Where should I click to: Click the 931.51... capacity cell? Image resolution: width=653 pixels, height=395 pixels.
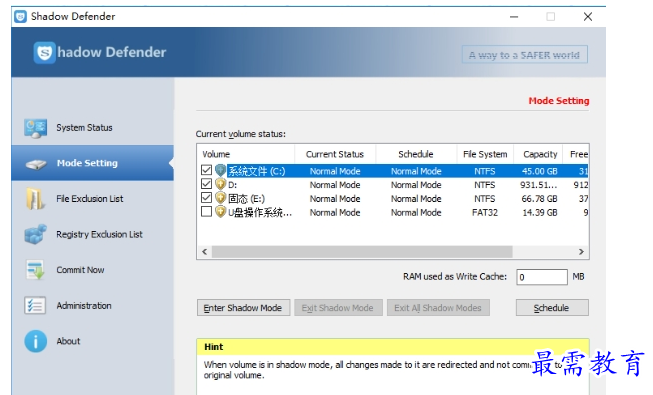coord(538,185)
